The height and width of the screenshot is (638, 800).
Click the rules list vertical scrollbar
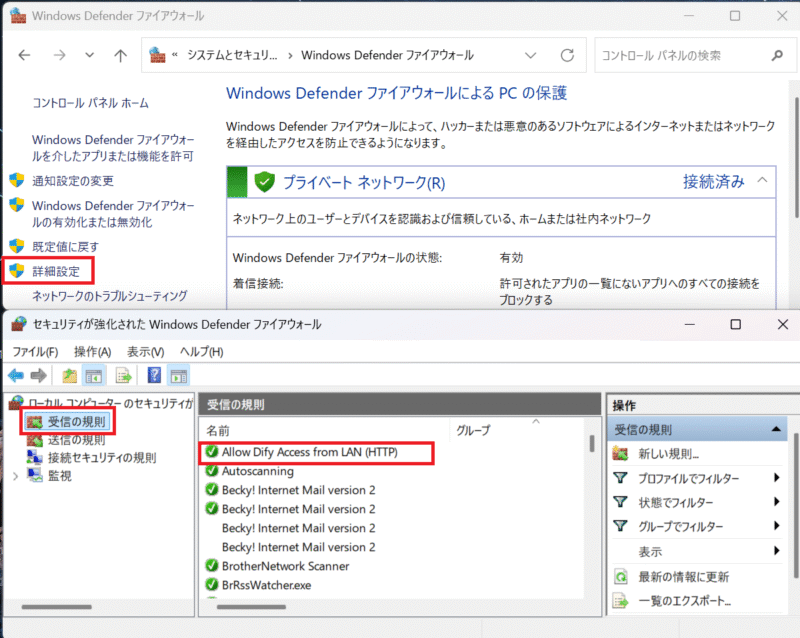[592, 443]
